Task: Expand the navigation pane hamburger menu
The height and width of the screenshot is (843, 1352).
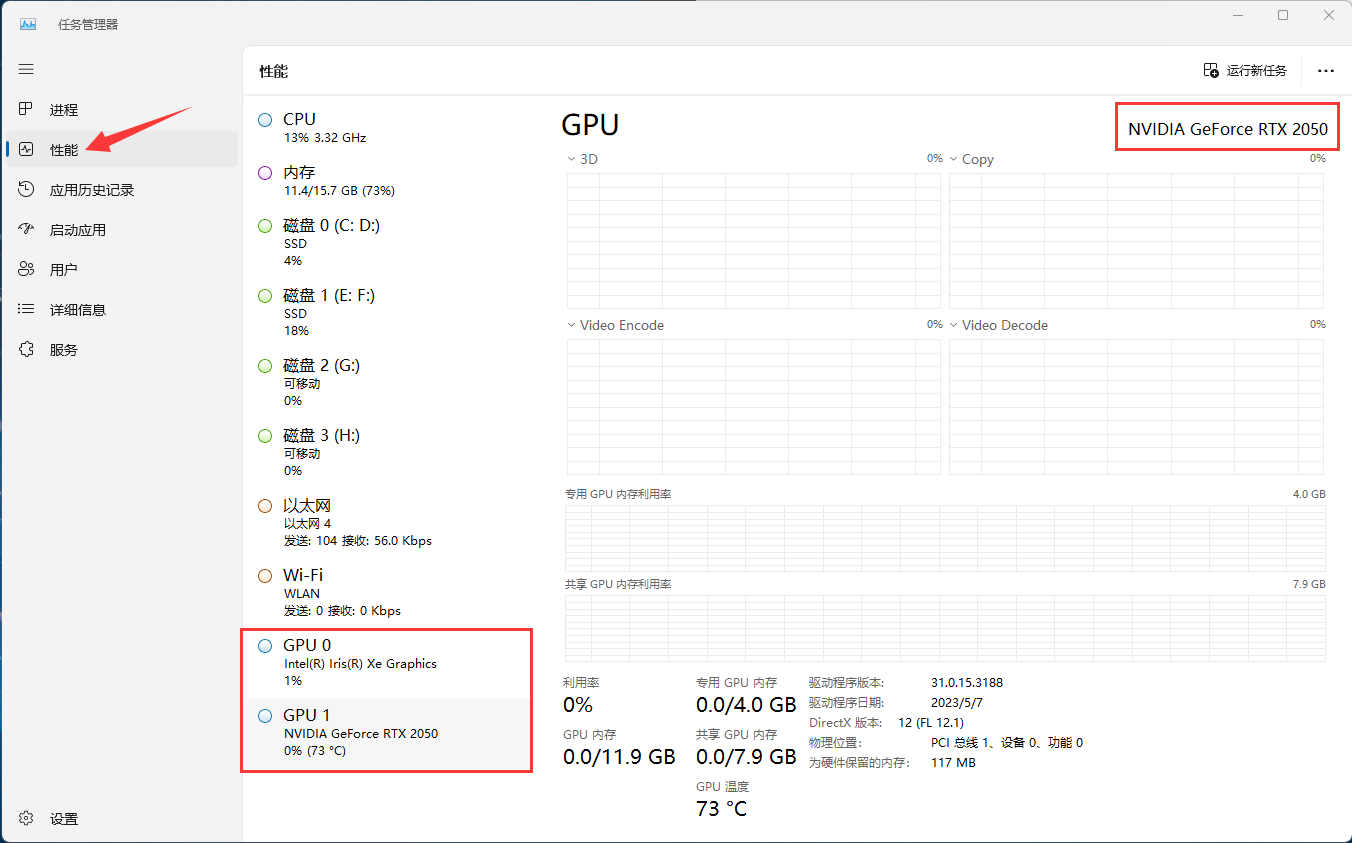Action: tap(26, 69)
